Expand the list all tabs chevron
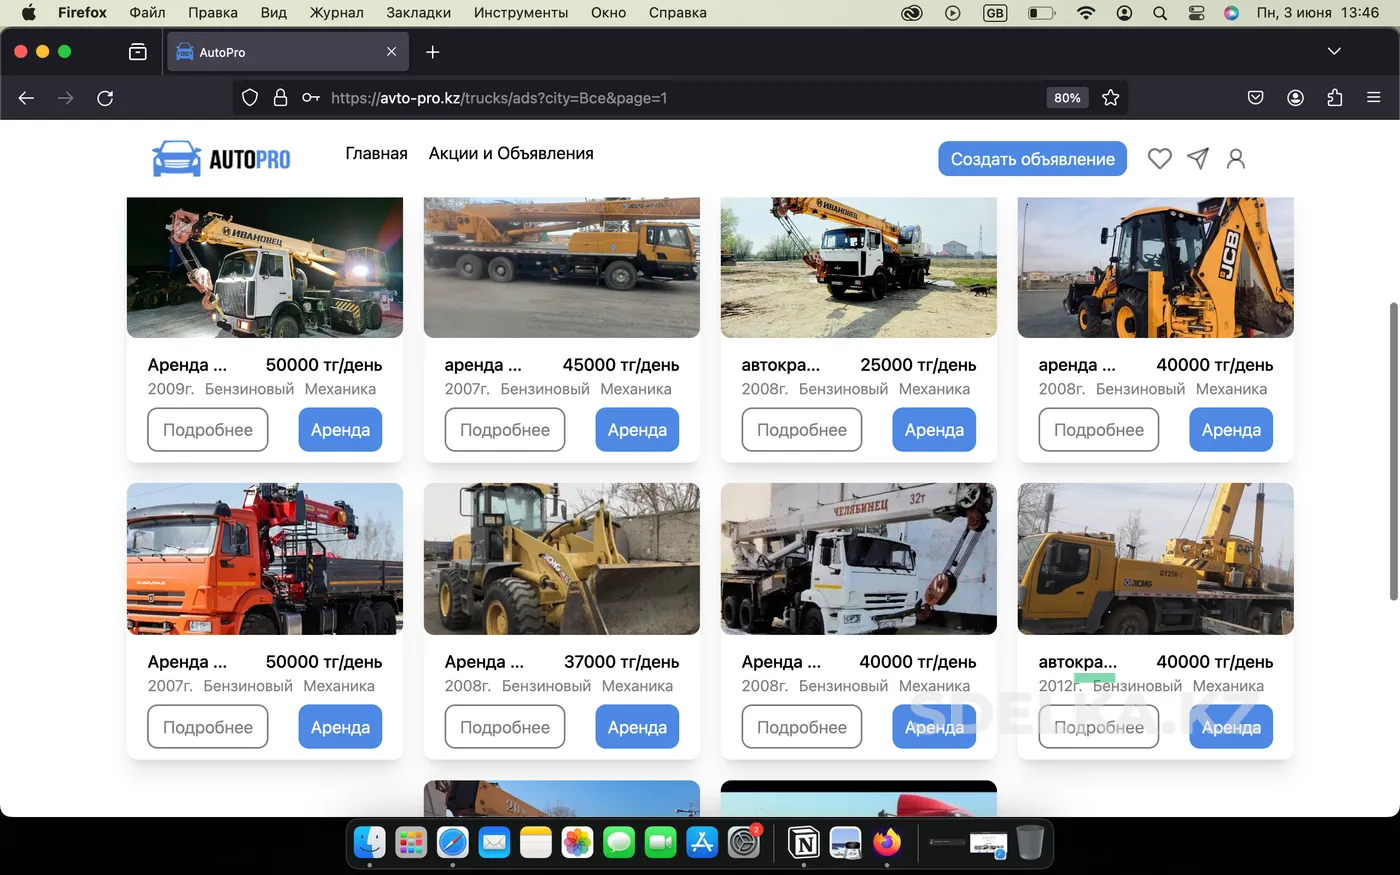The height and width of the screenshot is (875, 1400). pyautogui.click(x=1334, y=51)
